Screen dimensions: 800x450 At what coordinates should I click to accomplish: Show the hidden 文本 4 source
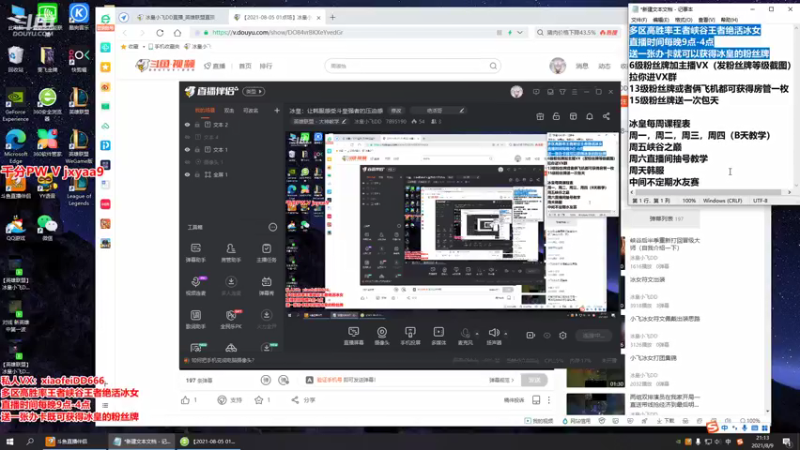tap(187, 137)
